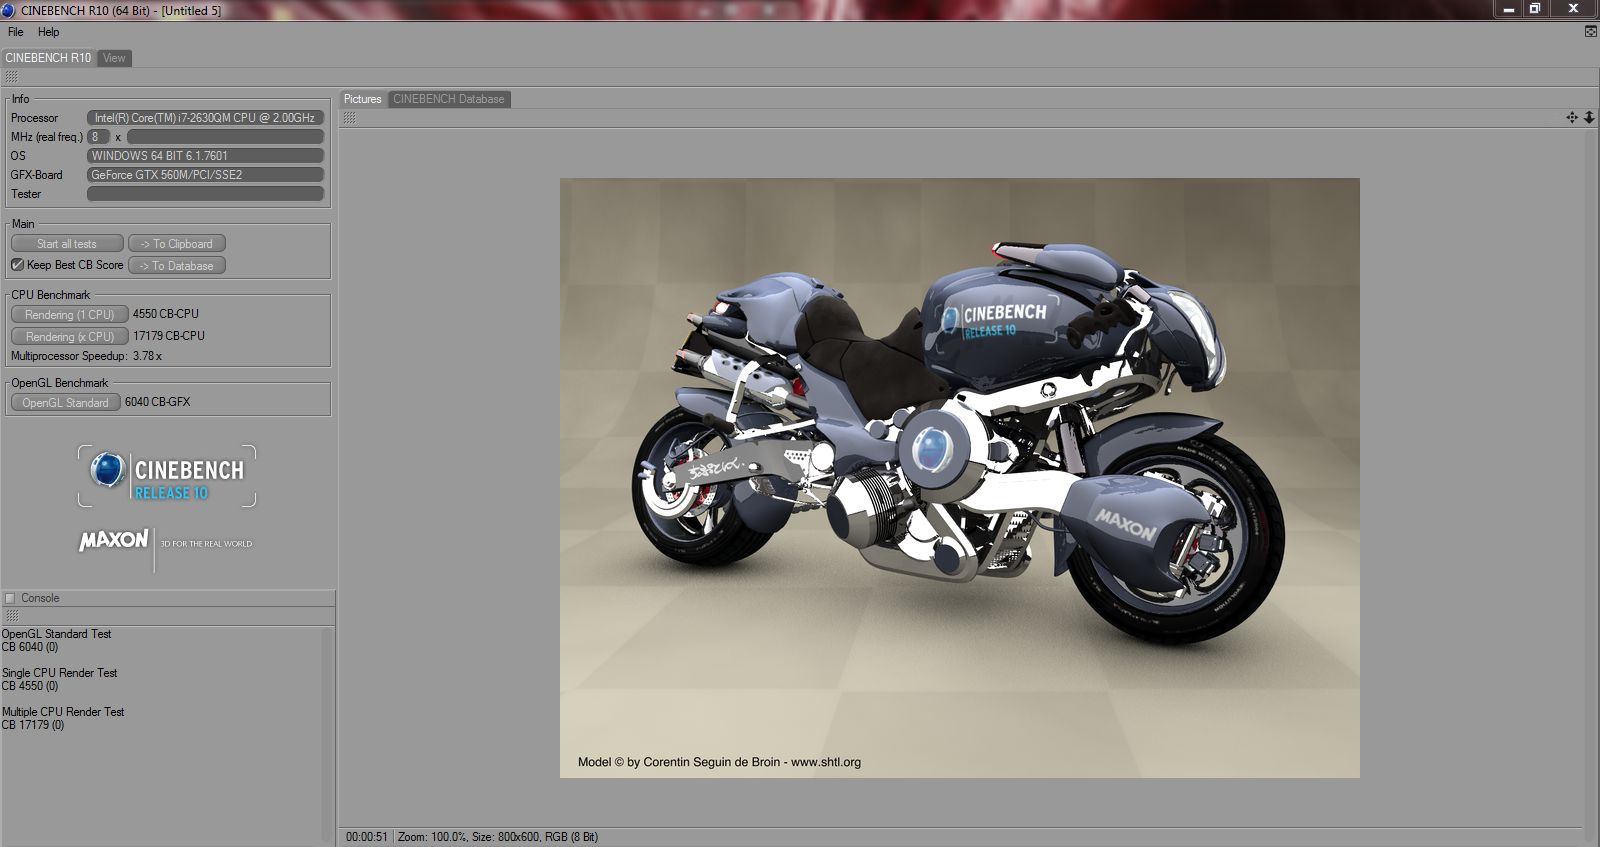1600x847 pixels.
Task: Open the Help menu
Action: coord(48,32)
